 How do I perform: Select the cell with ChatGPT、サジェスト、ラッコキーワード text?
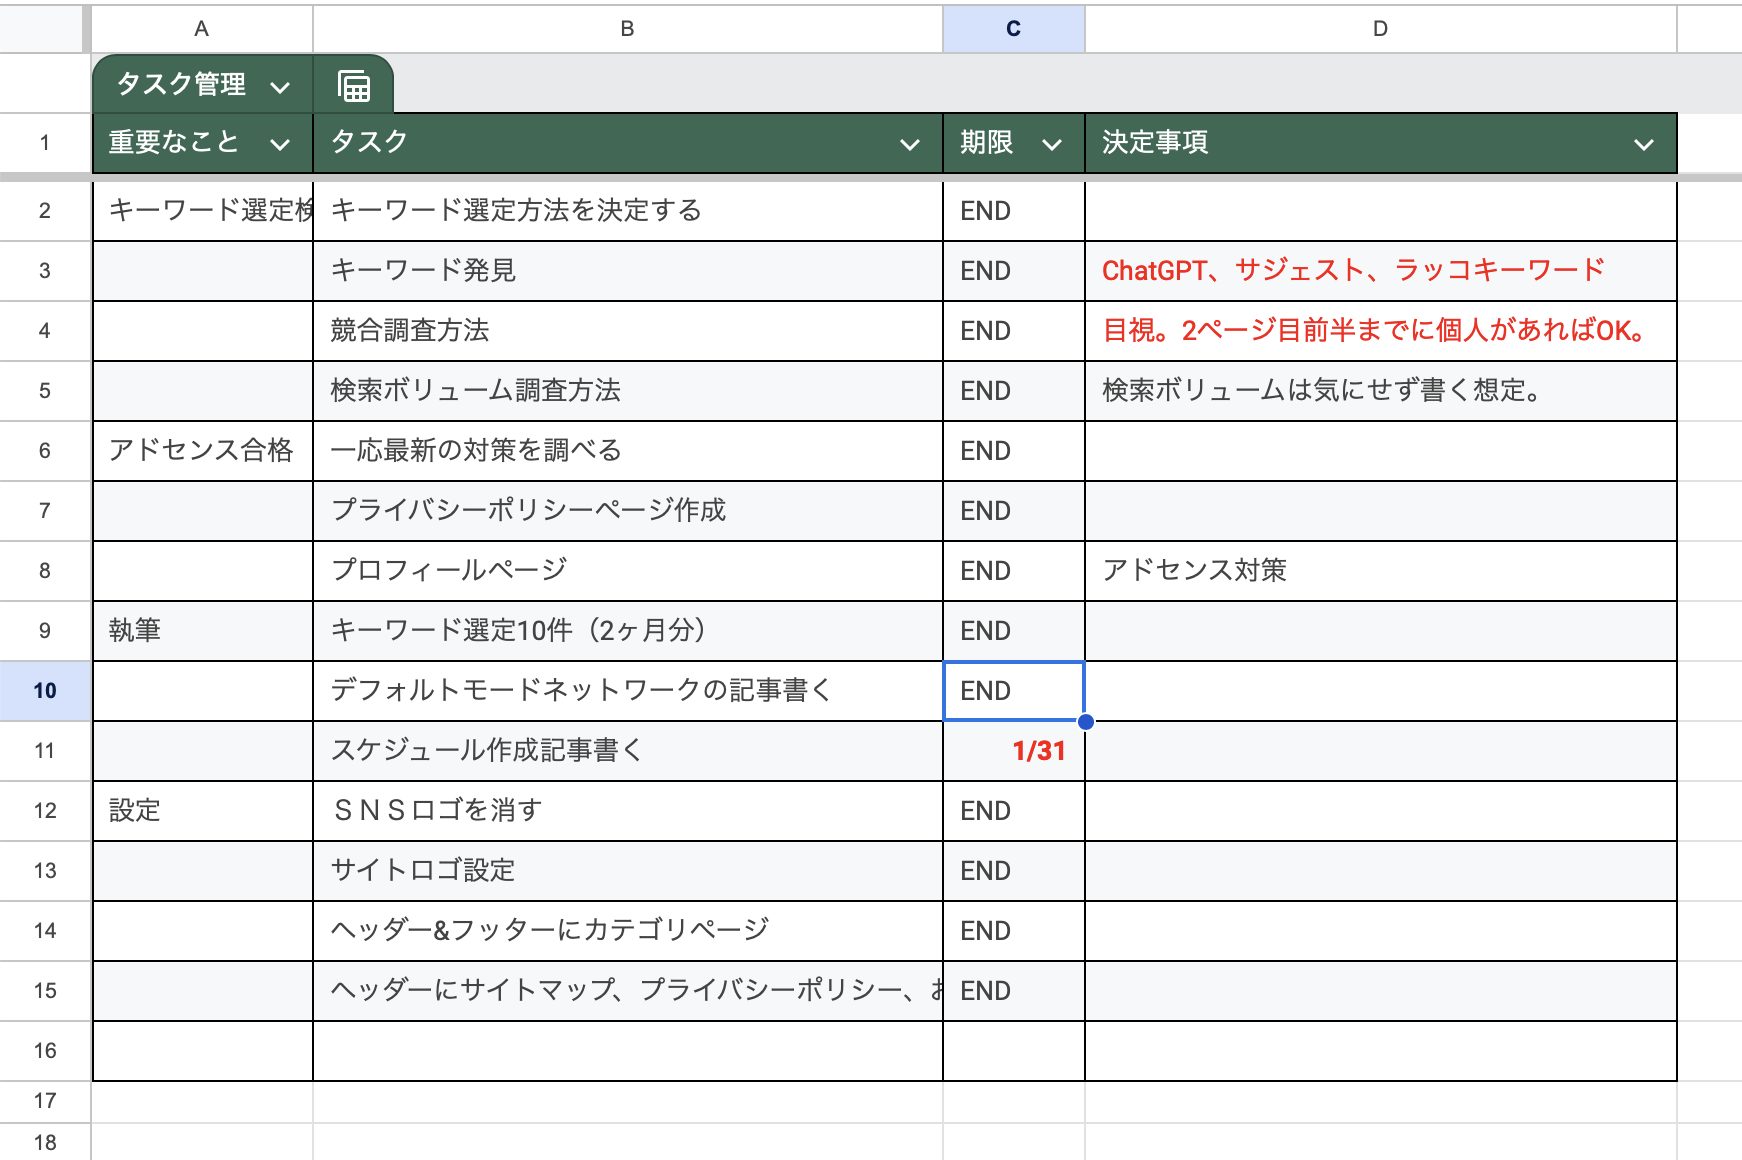coord(1380,270)
